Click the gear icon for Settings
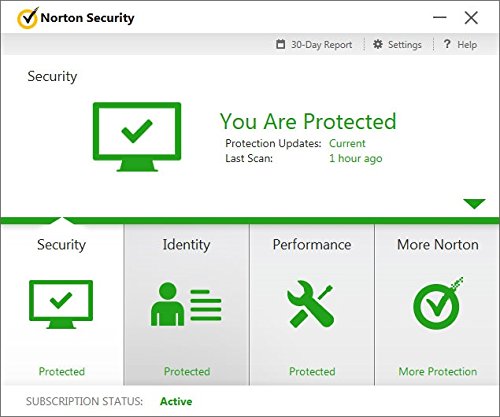 pyautogui.click(x=378, y=44)
